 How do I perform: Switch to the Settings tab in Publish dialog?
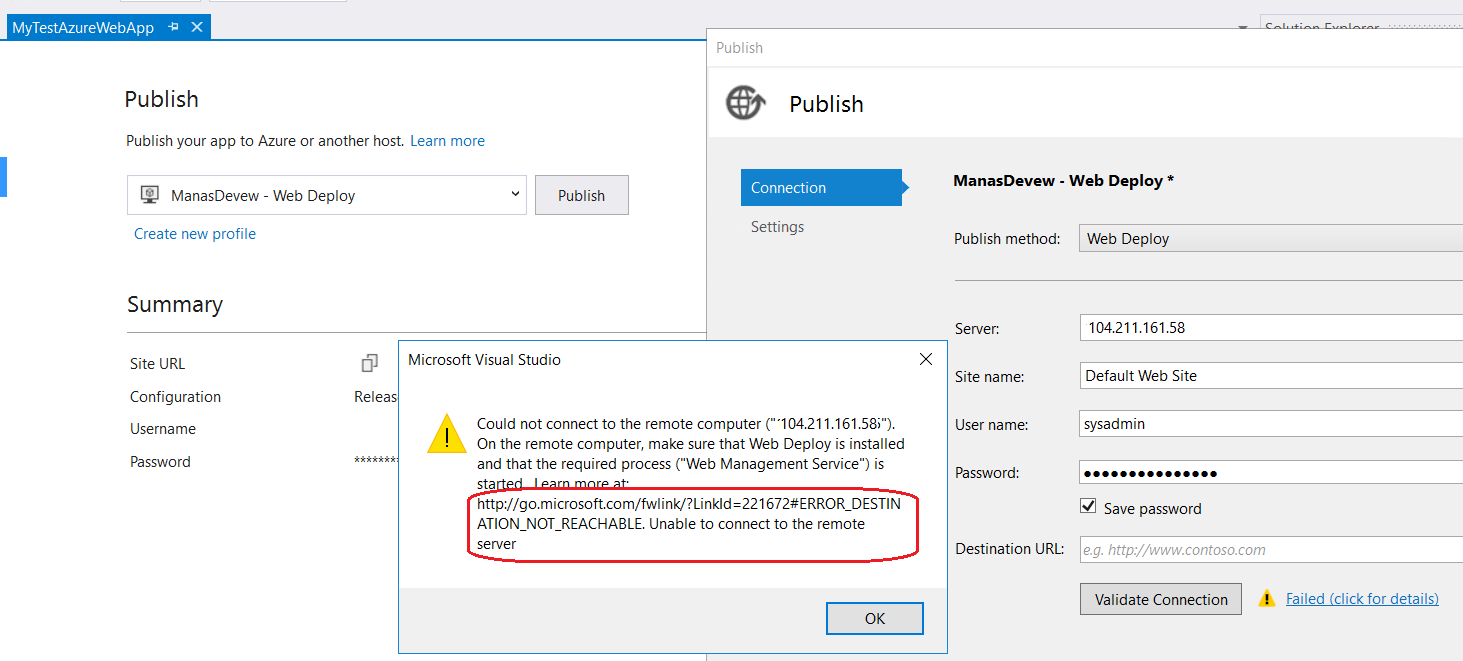point(777,227)
